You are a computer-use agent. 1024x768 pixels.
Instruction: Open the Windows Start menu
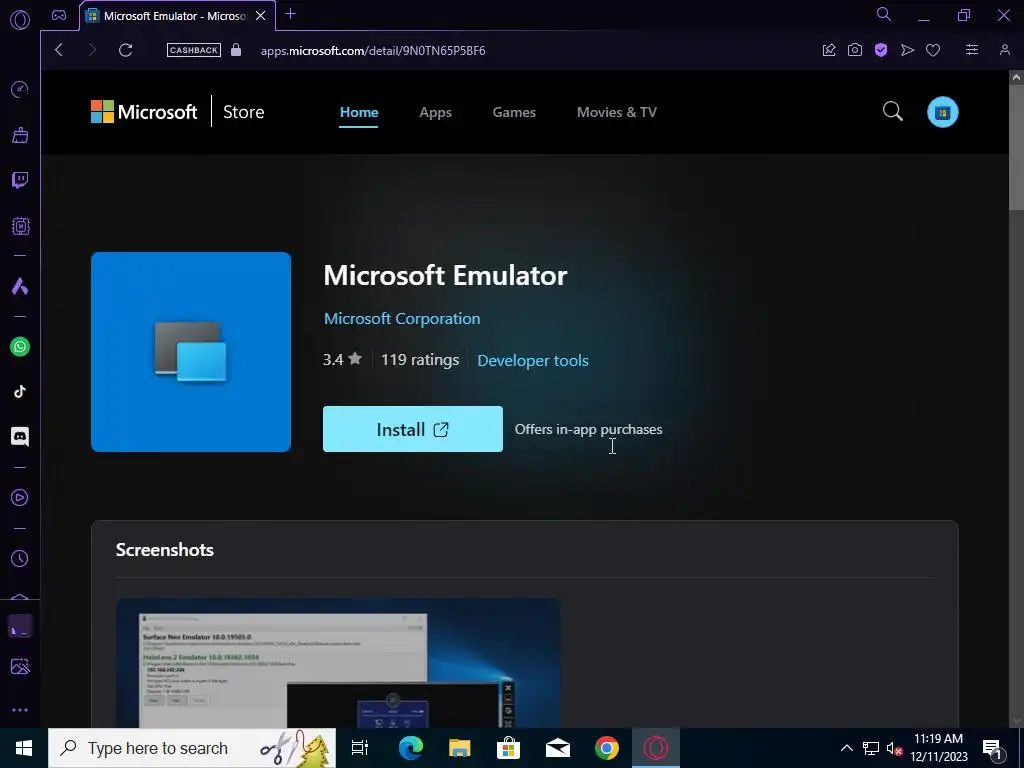(x=24, y=748)
